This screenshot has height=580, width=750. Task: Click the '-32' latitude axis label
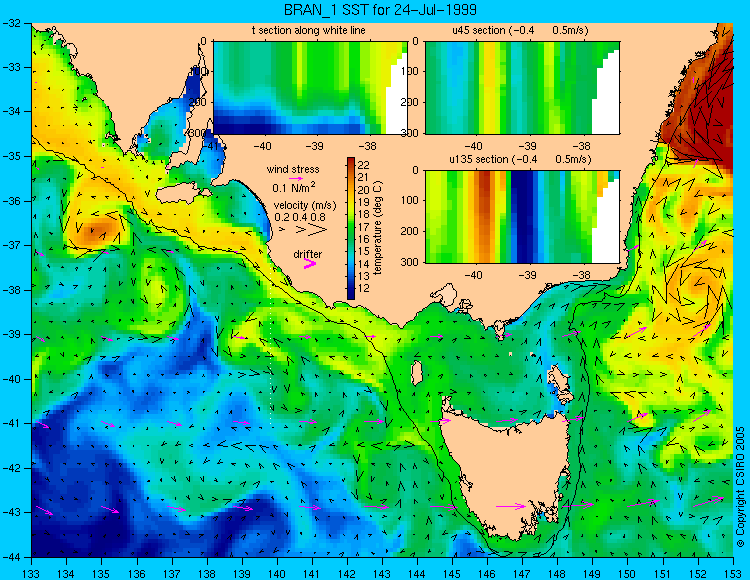[x=13, y=23]
